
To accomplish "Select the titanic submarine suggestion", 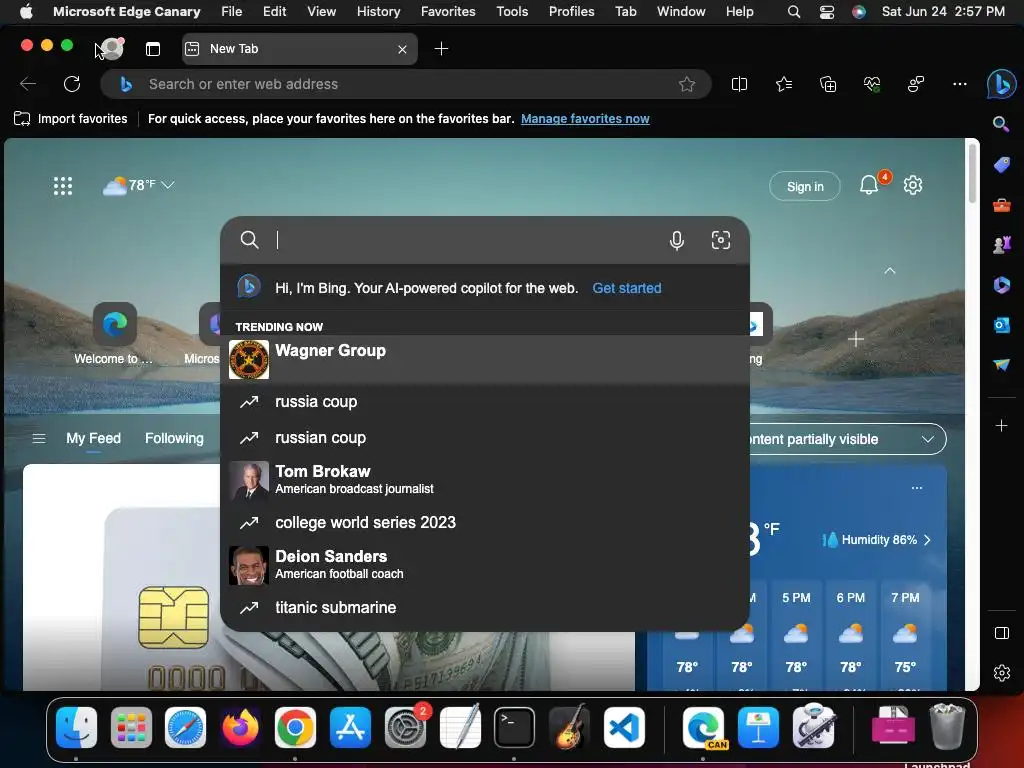I will pos(485,607).
